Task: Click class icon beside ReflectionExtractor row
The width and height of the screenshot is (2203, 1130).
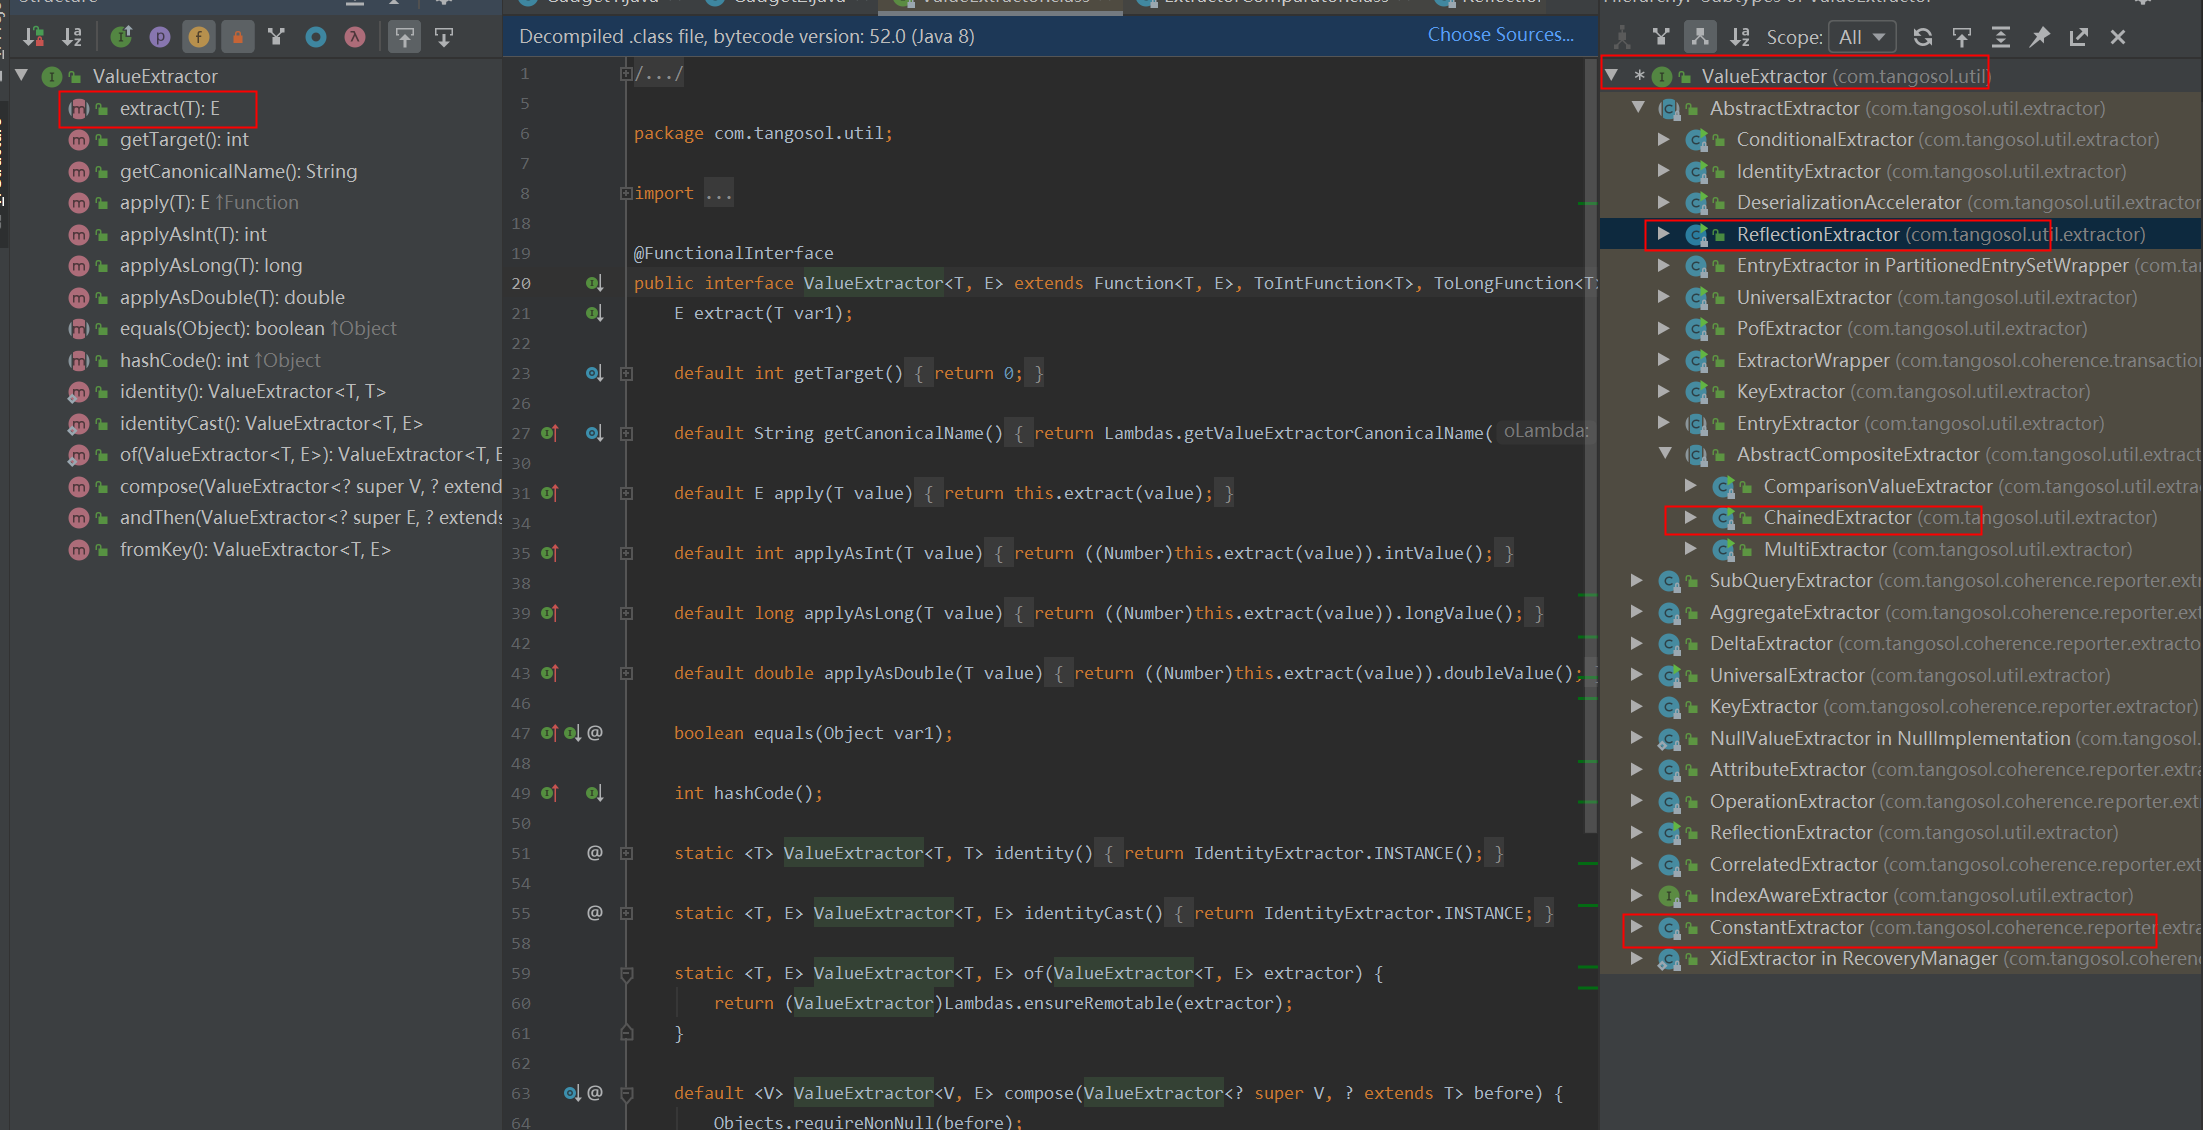Action: [x=1696, y=234]
